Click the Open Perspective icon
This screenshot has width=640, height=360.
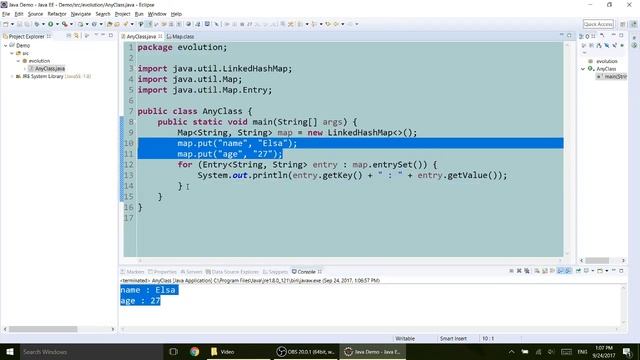[622, 24]
